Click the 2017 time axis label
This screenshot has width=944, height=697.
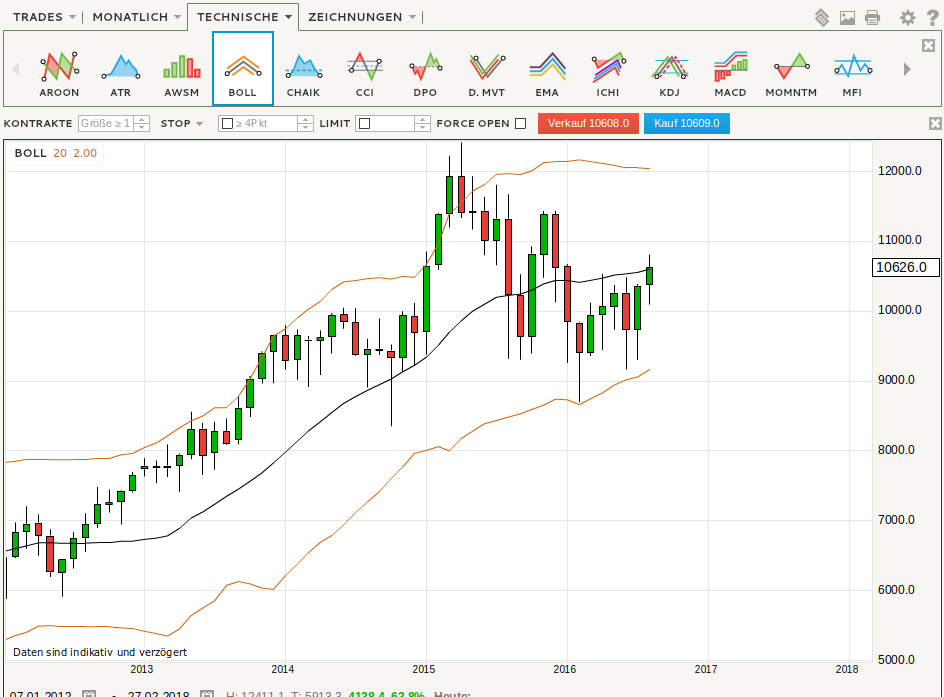coord(706,669)
